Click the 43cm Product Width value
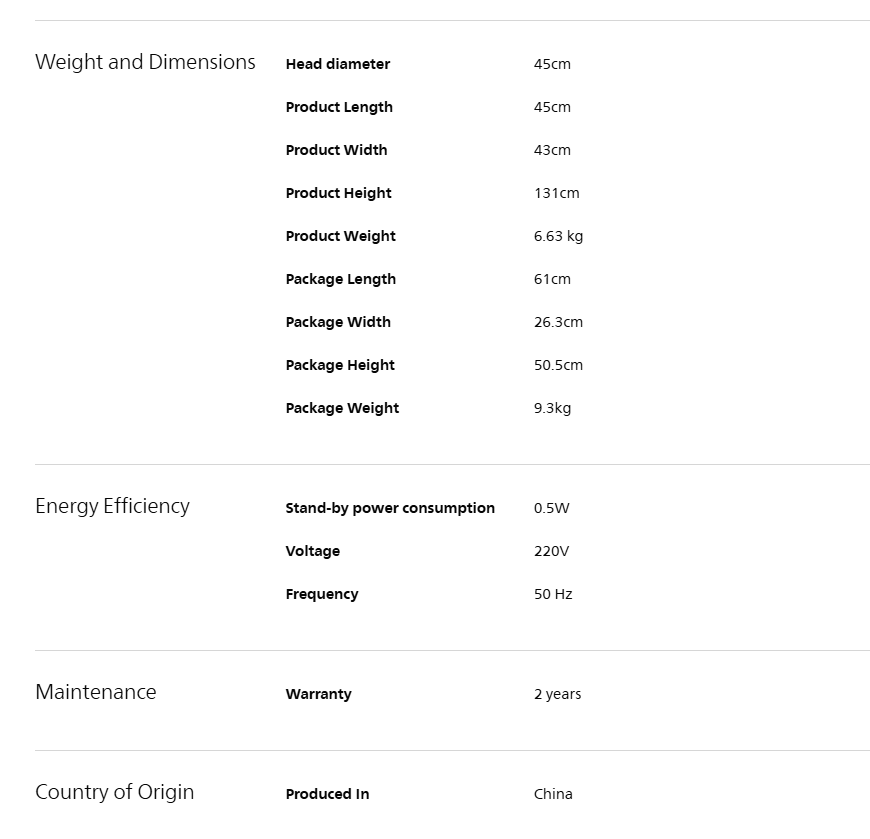 tap(552, 150)
